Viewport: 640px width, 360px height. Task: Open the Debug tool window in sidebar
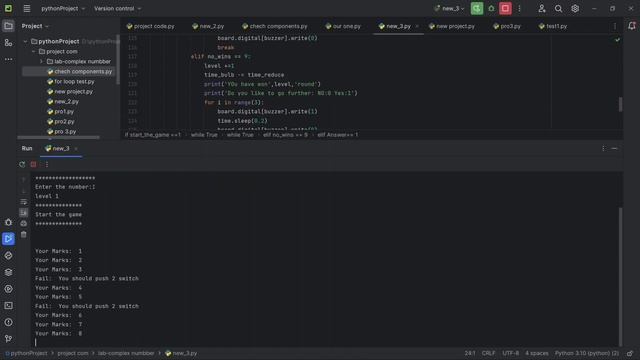8,222
